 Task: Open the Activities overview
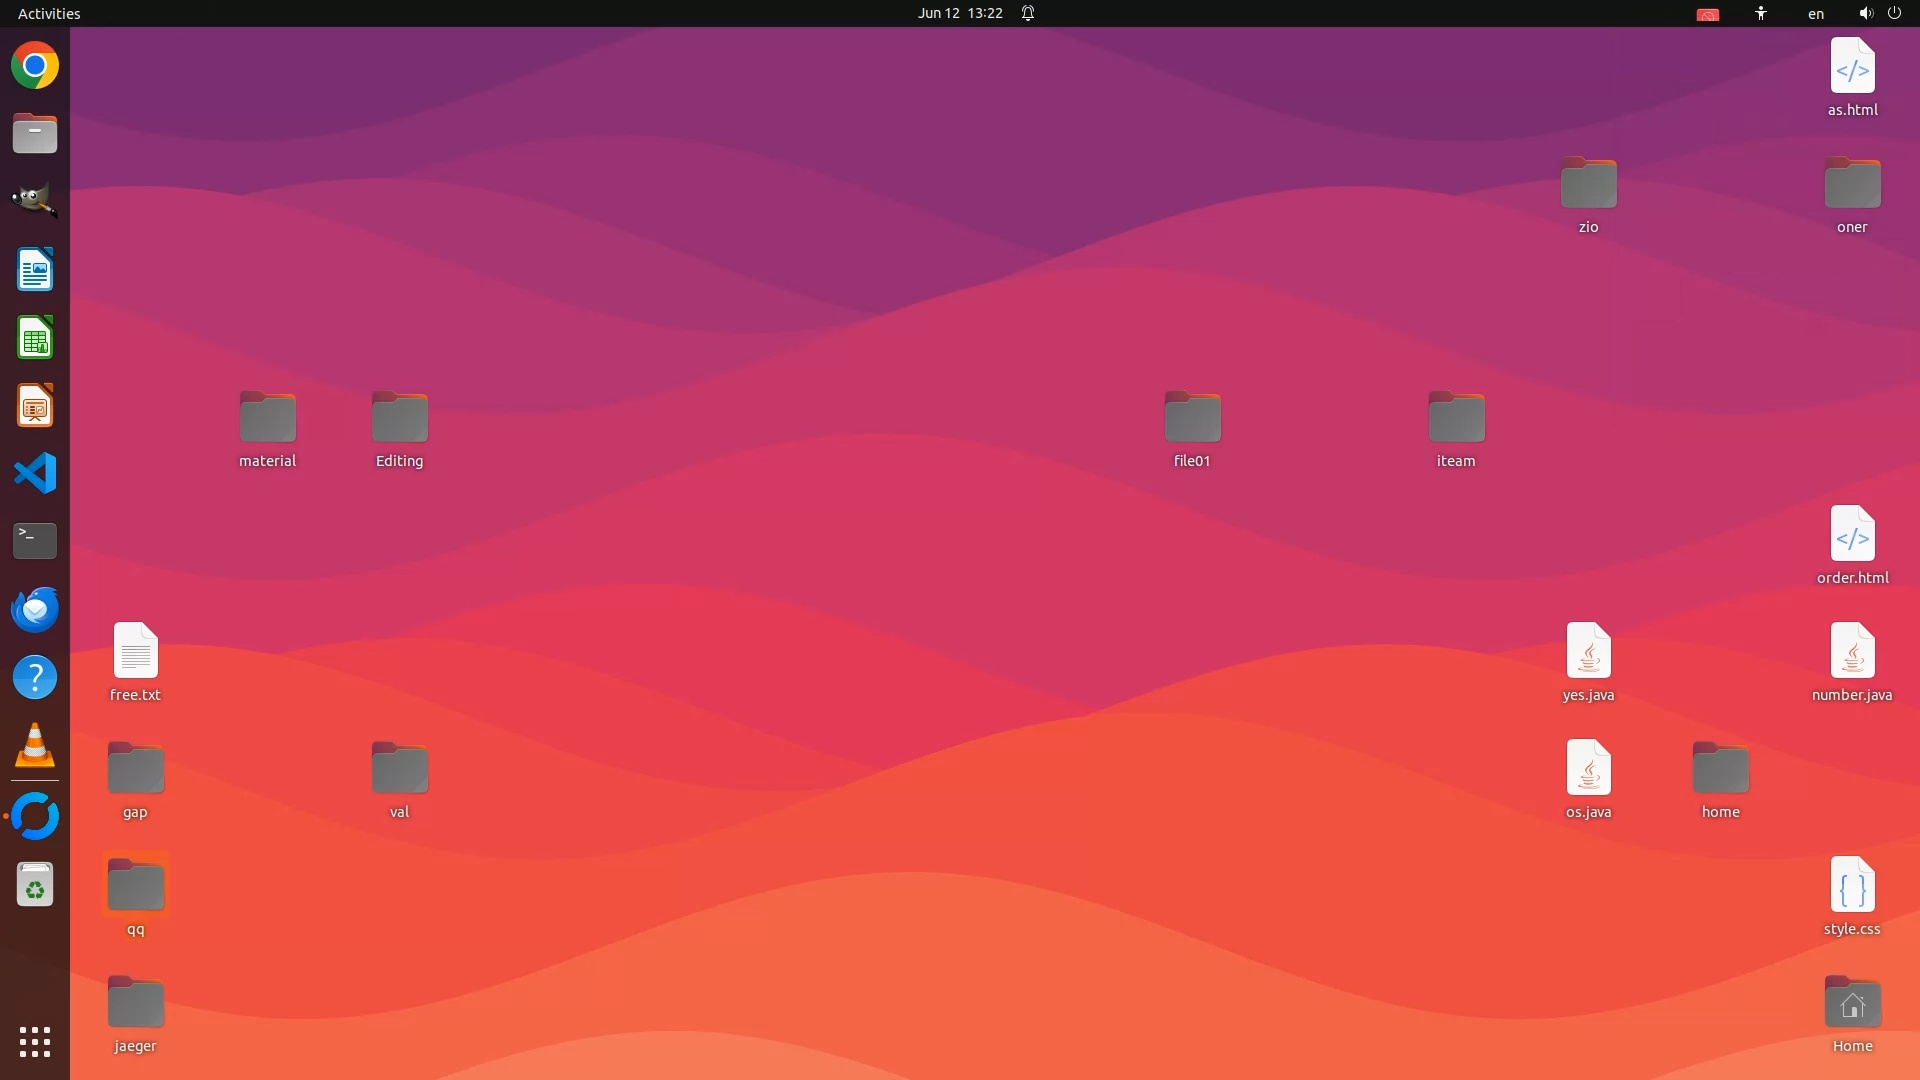(49, 13)
